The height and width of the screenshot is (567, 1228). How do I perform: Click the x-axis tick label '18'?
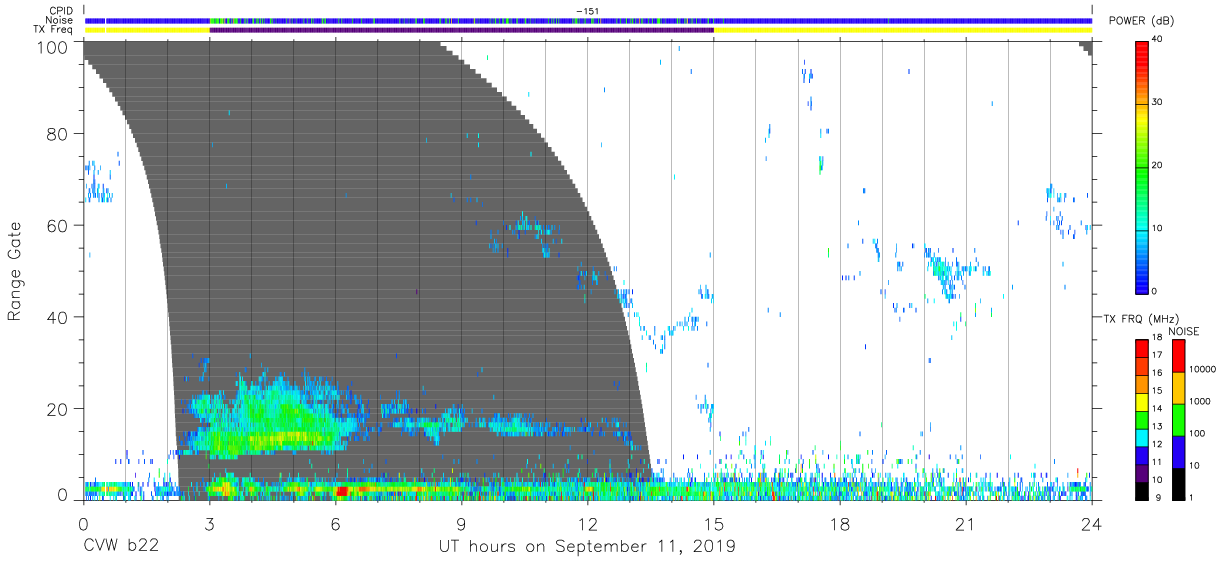point(840,524)
